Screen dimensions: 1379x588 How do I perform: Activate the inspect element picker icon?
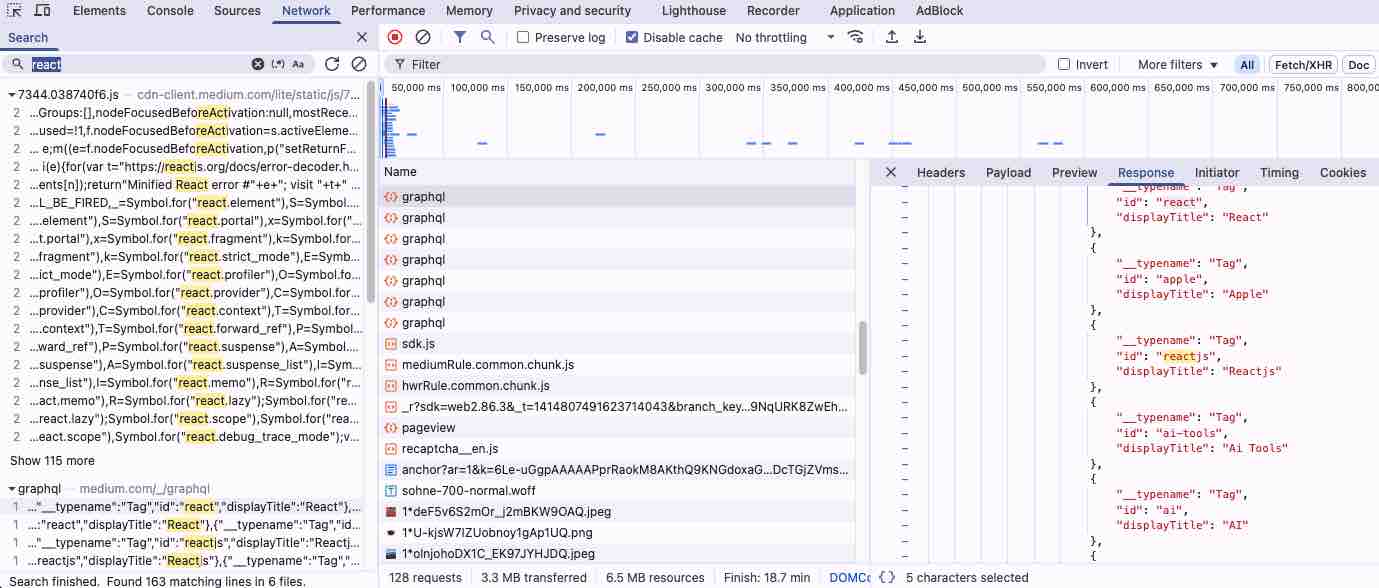(x=16, y=10)
